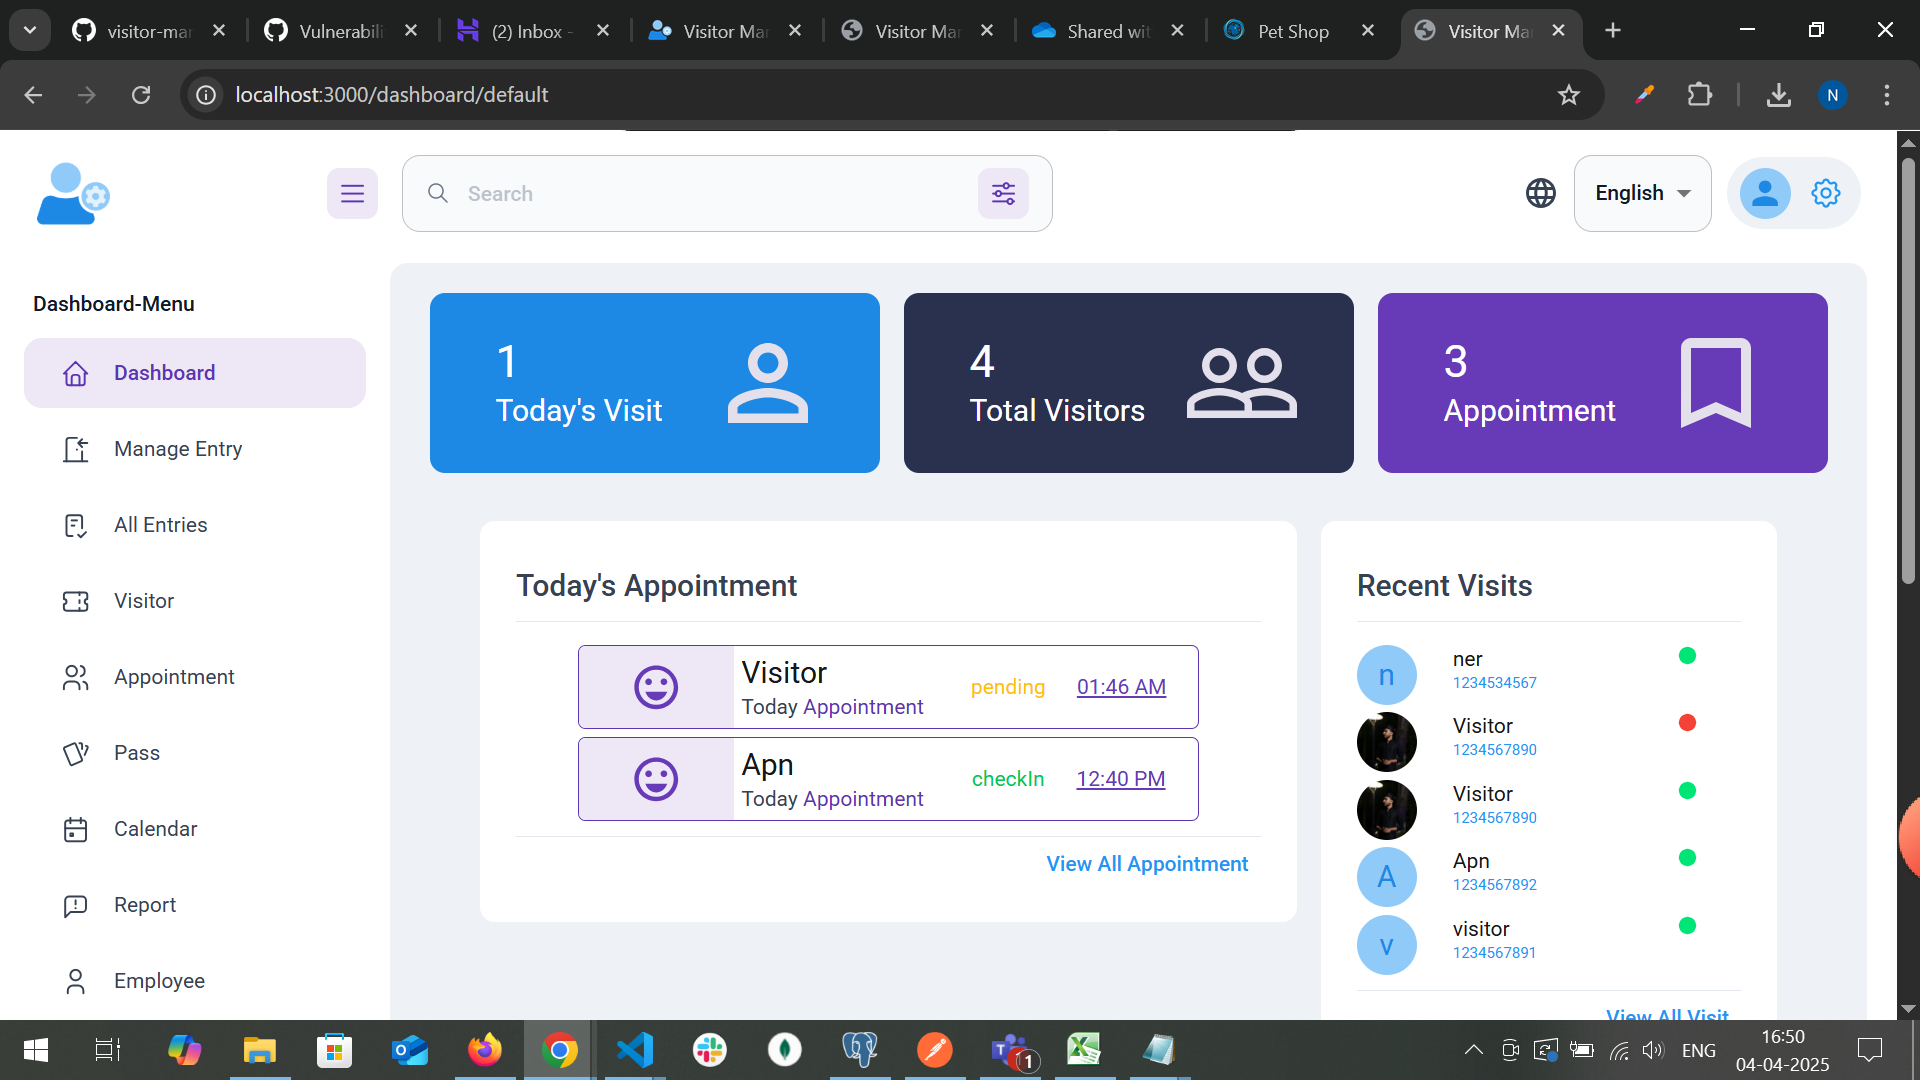Viewport: 1920px width, 1080px height.
Task: Show hidden system tray icons chevron
Action: [1473, 1050]
